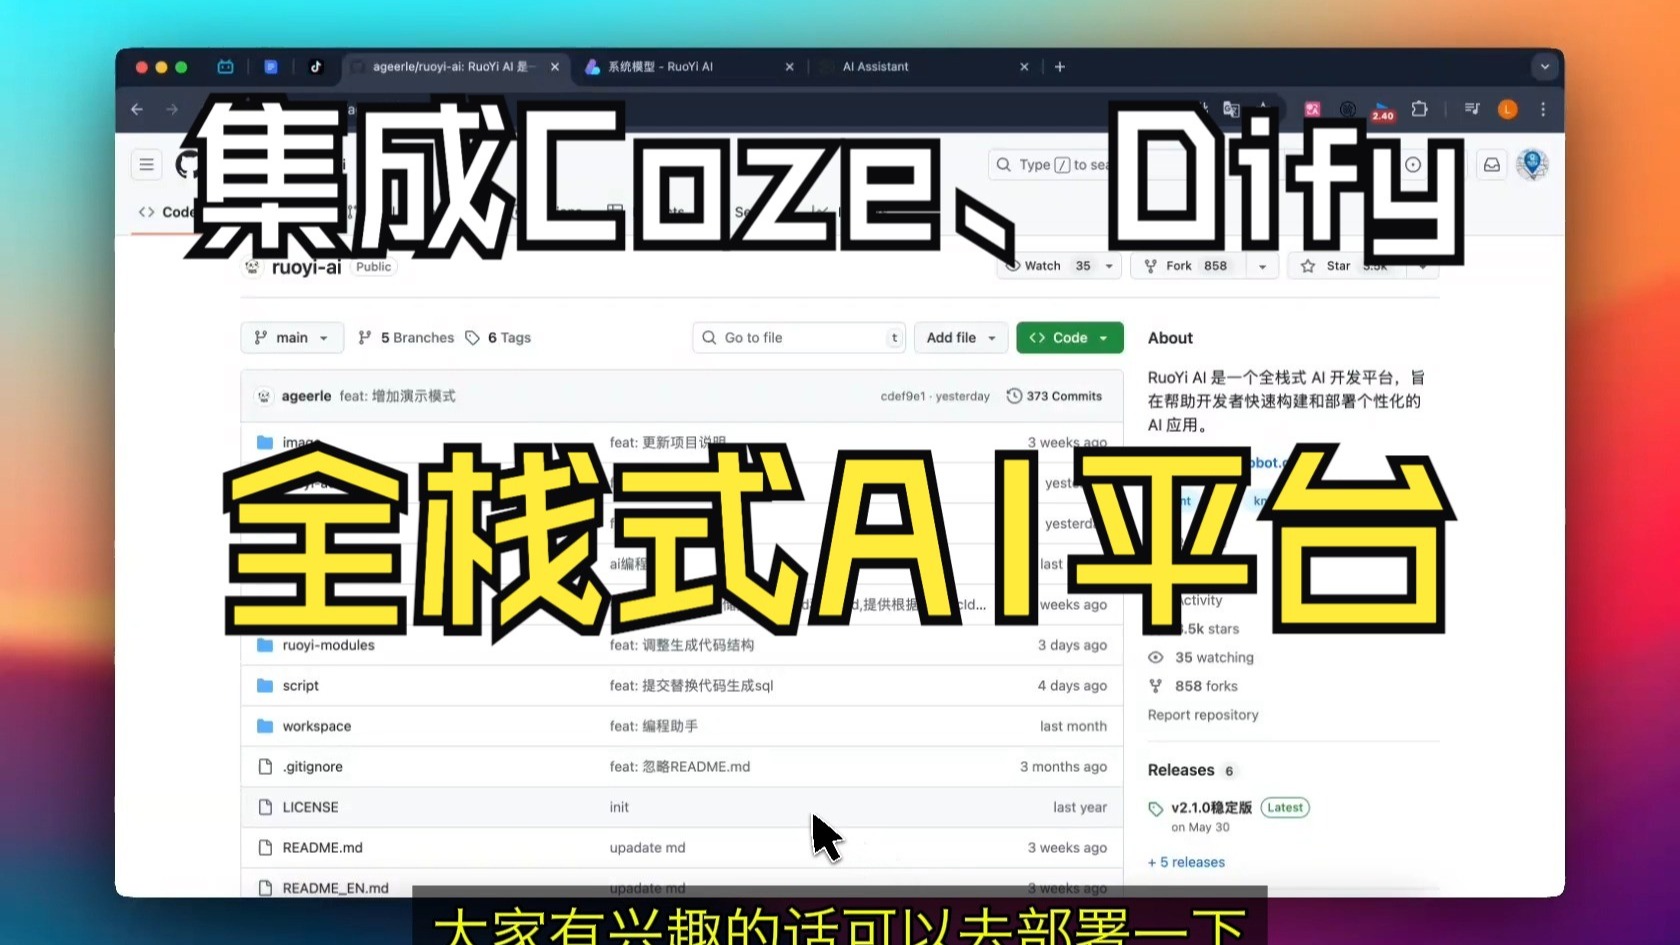Click the .gitignore file icon
The height and width of the screenshot is (945, 1680).
coord(265,766)
